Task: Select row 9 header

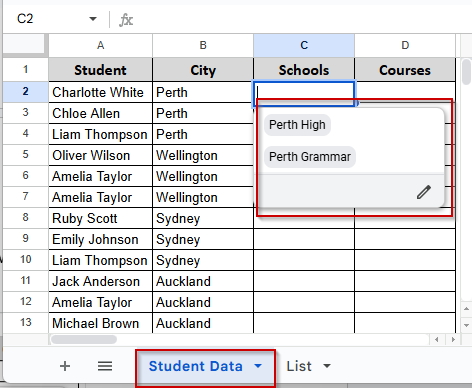Action: 26,239
